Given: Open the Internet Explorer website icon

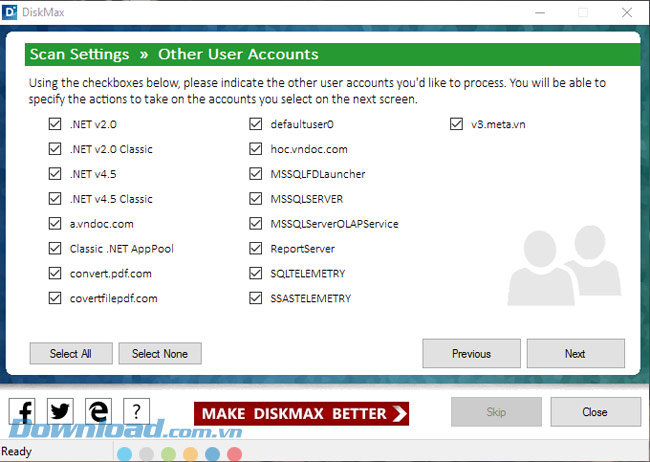Looking at the screenshot, I should [x=98, y=411].
